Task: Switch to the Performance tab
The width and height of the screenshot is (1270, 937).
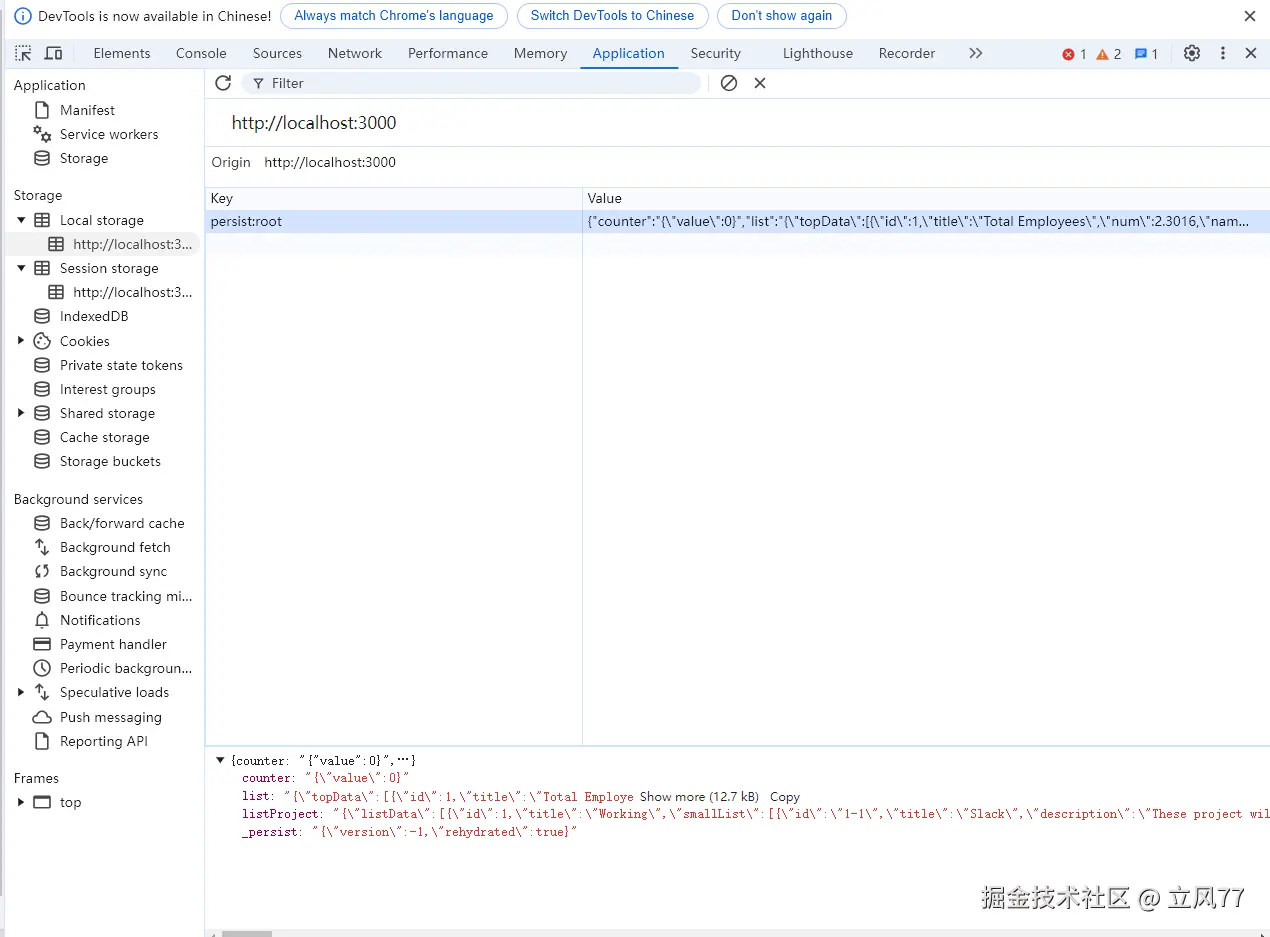Action: [x=448, y=53]
